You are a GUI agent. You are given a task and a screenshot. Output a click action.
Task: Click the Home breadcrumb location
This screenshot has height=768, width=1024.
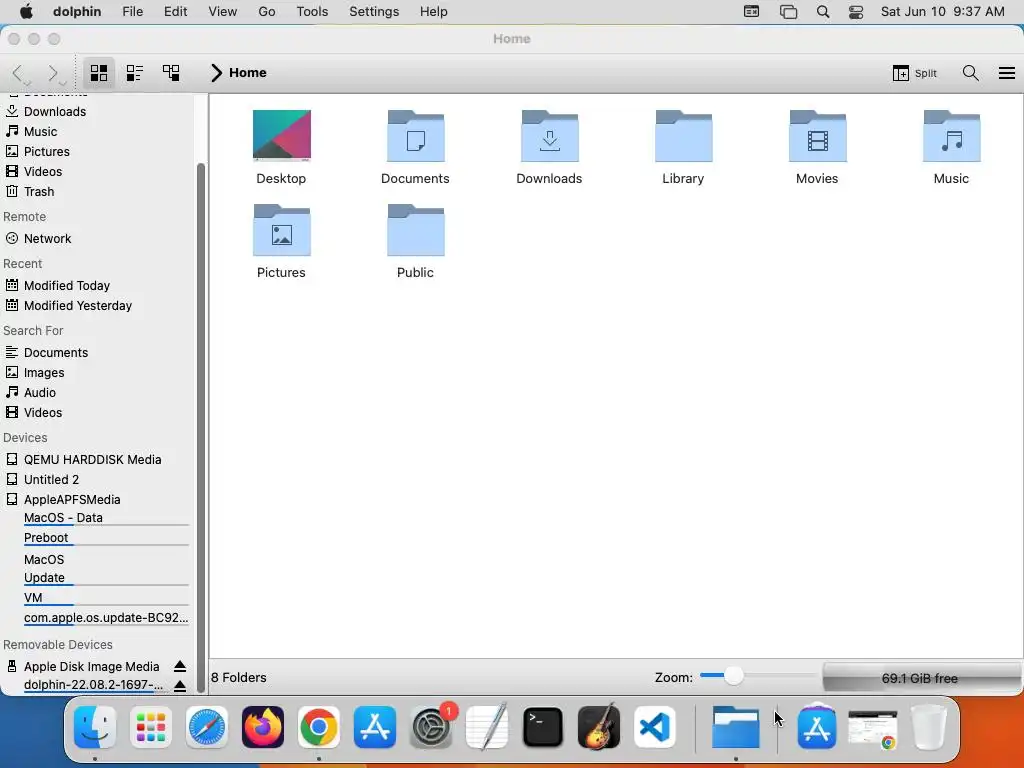(x=248, y=72)
